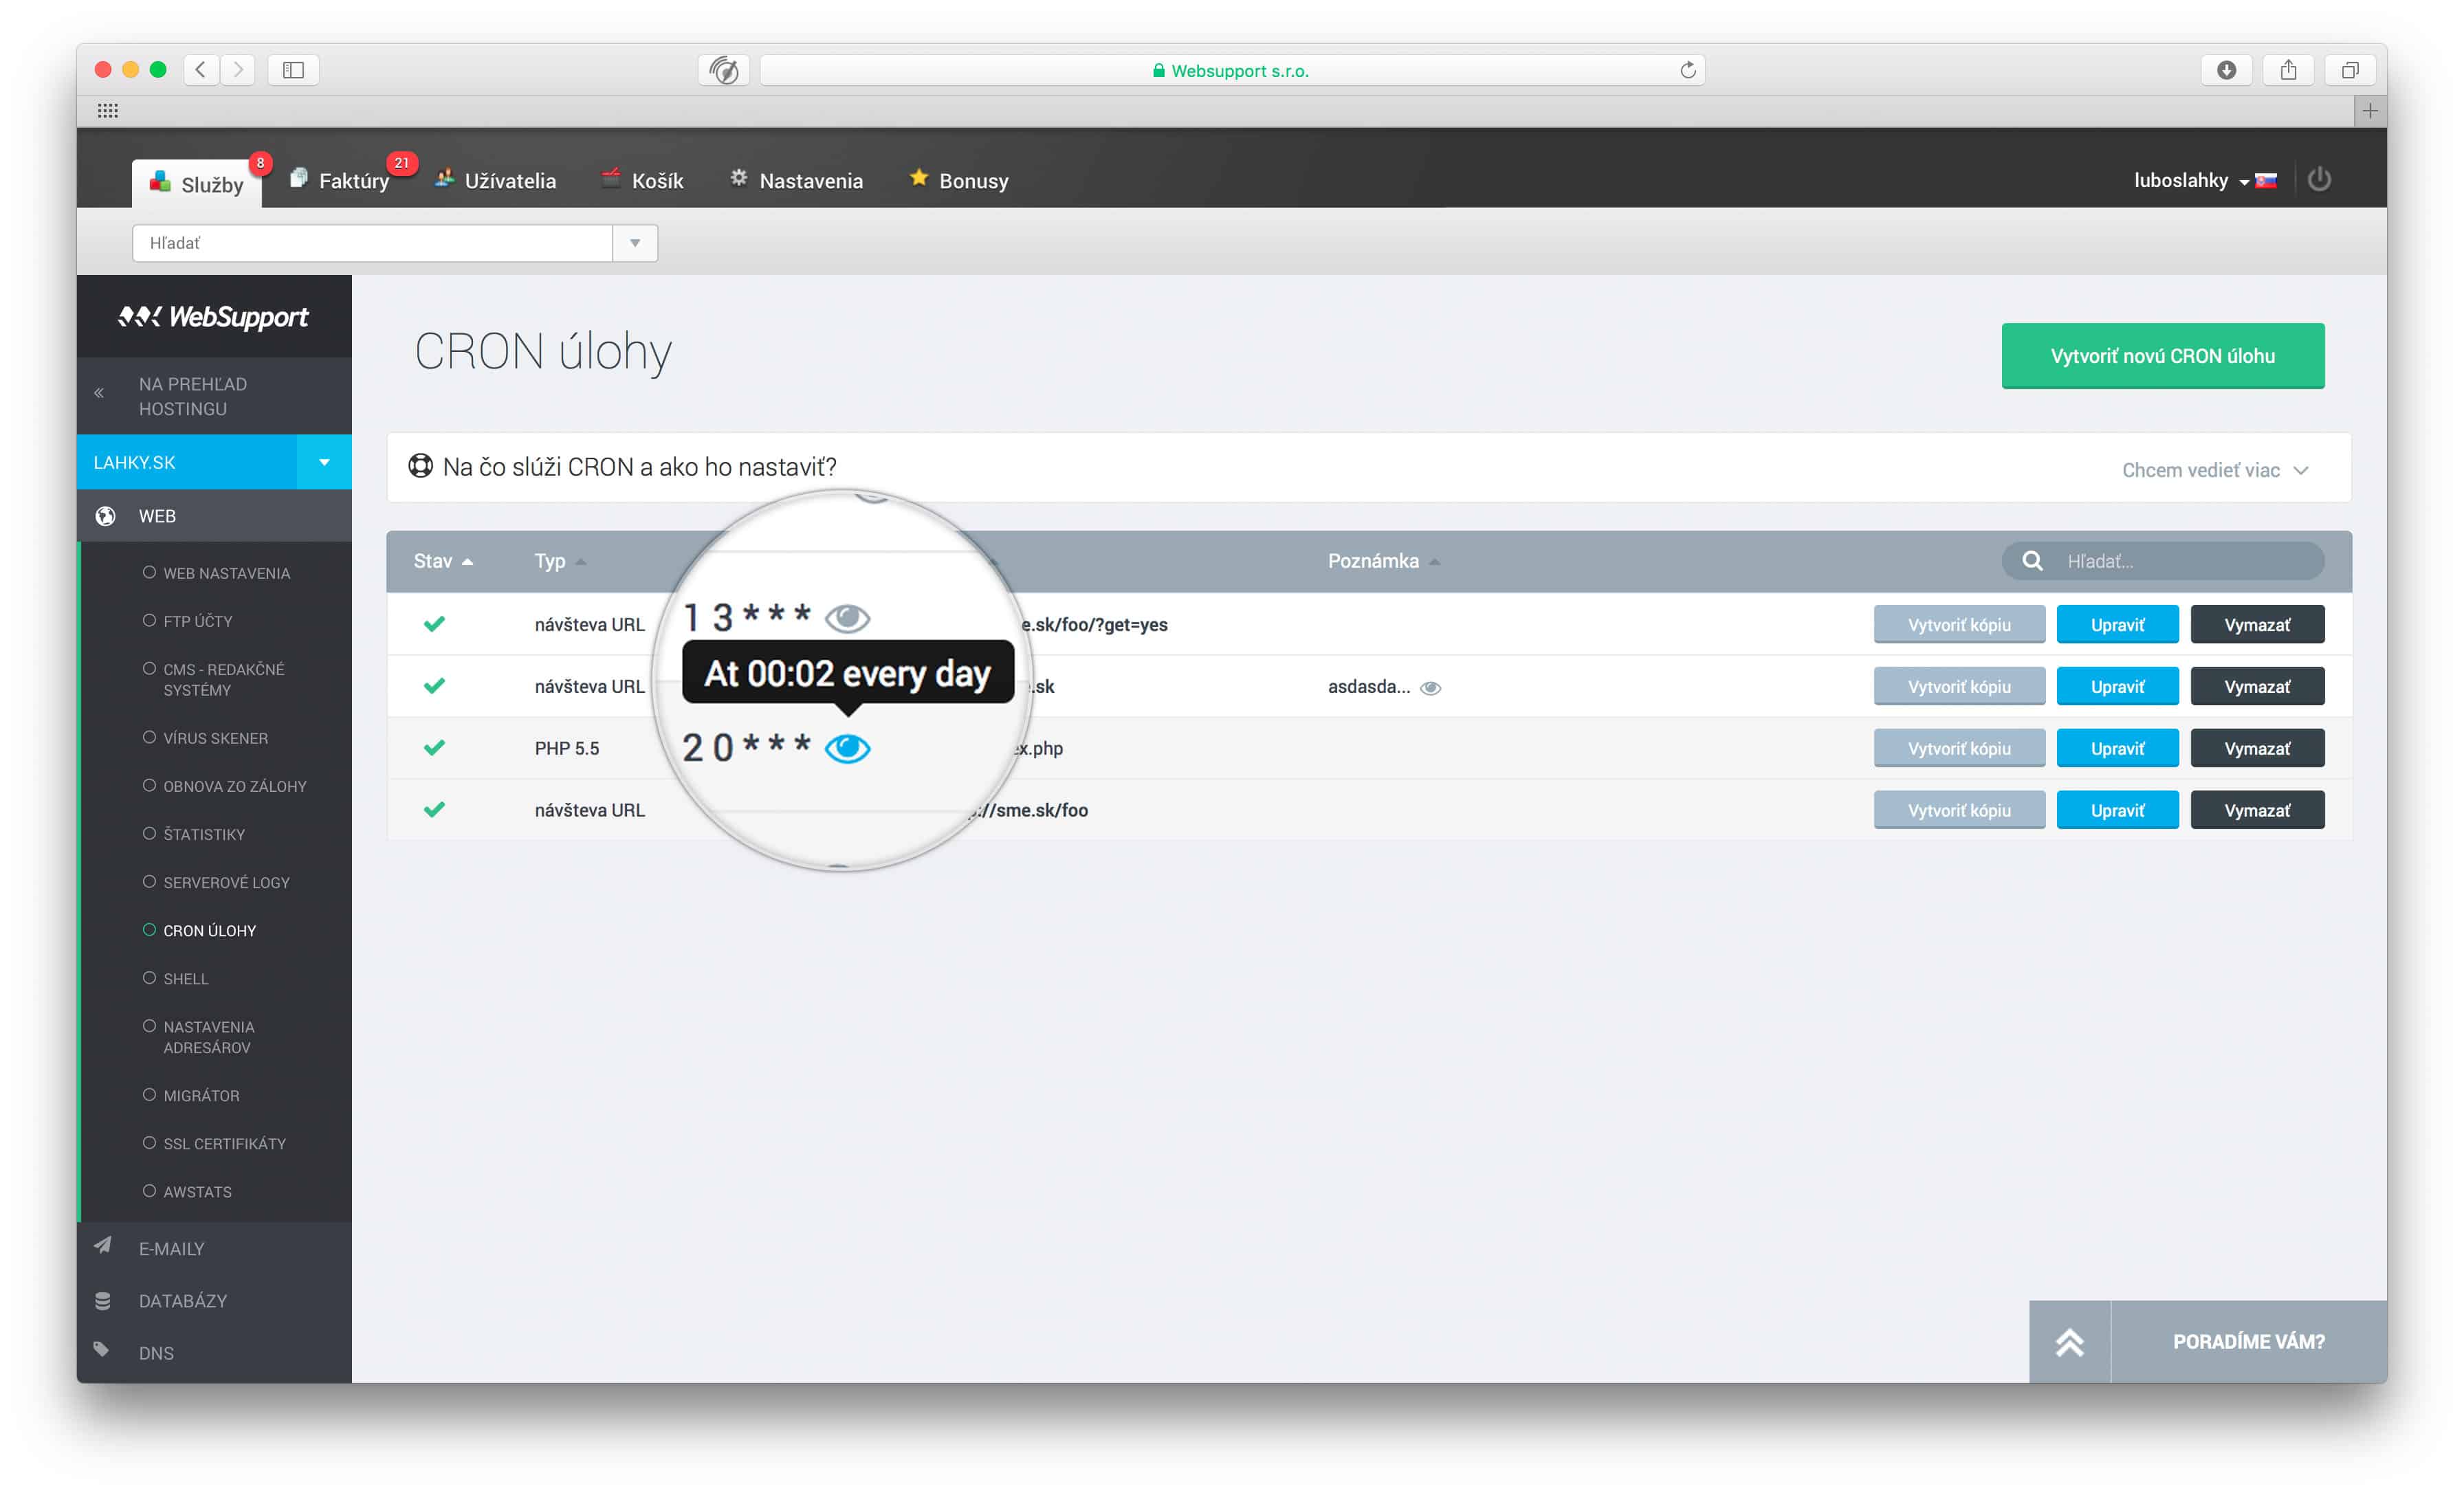
Task: Click the lifebuoy help icon
Action: (x=421, y=466)
